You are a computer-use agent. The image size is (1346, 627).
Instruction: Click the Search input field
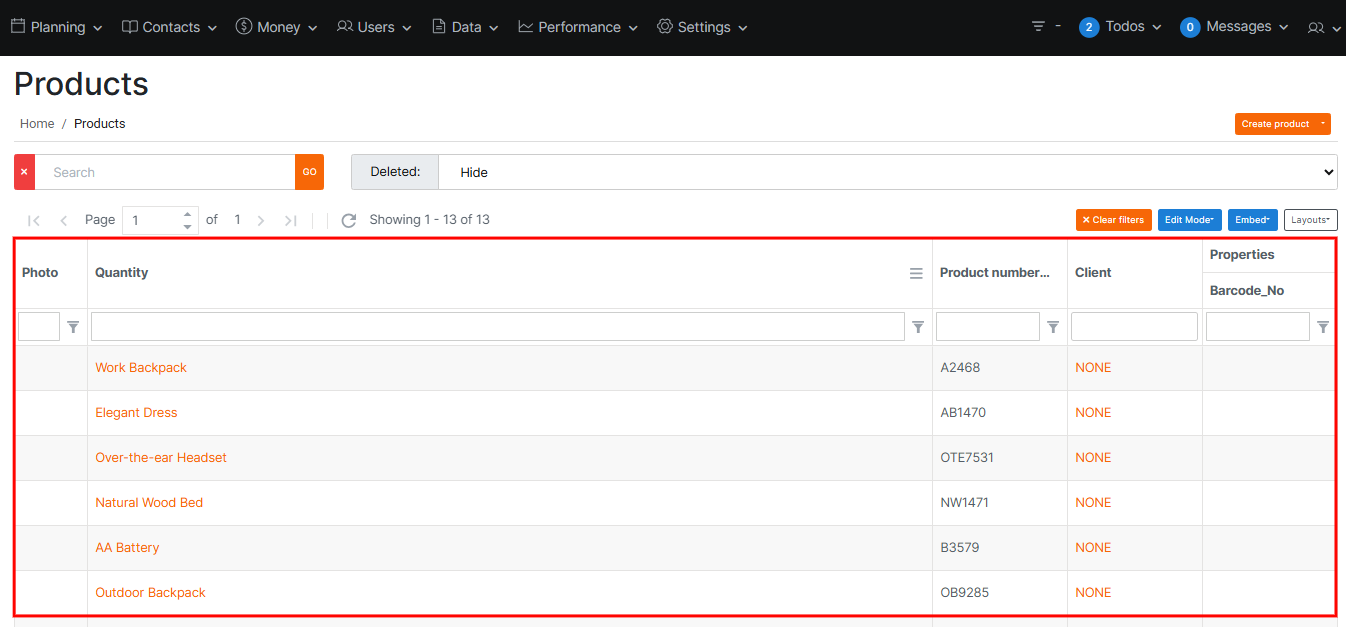click(165, 172)
